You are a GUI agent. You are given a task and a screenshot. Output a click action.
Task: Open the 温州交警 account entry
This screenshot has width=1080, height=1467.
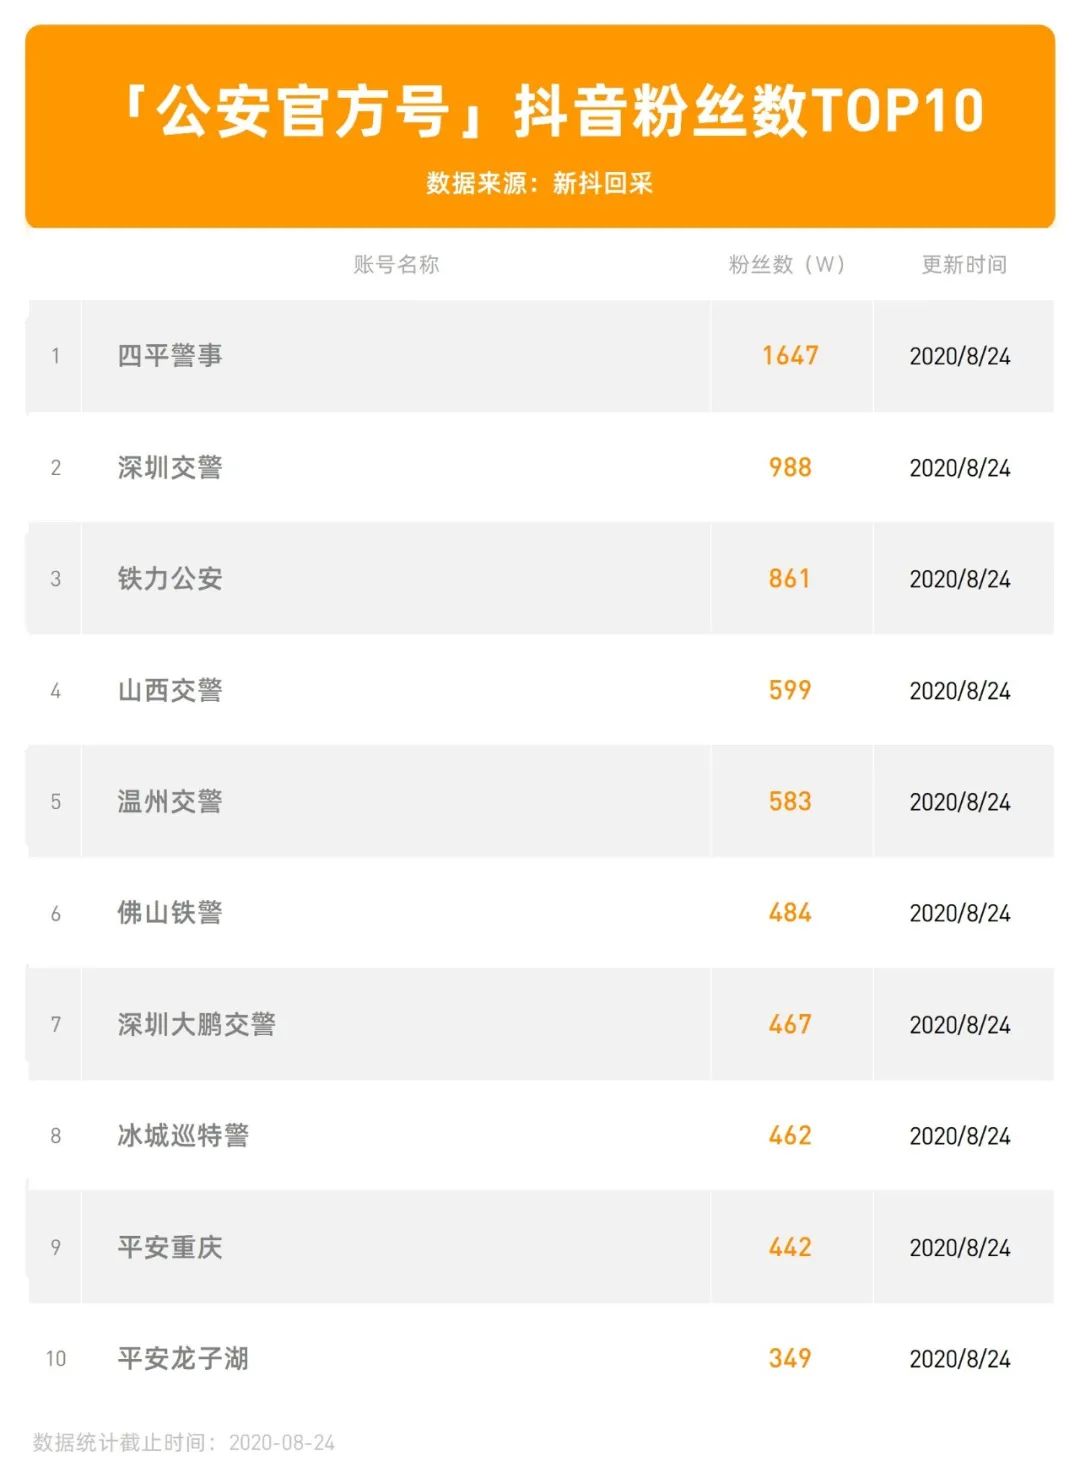(x=170, y=802)
